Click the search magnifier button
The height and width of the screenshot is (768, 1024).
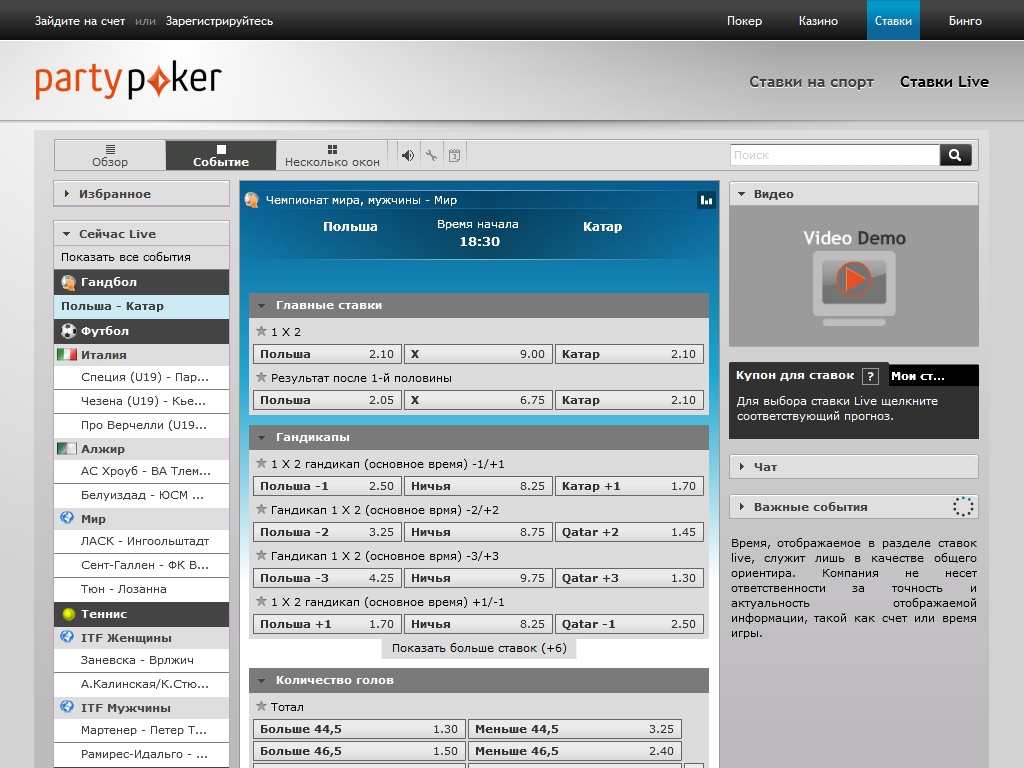pyautogui.click(x=954, y=155)
